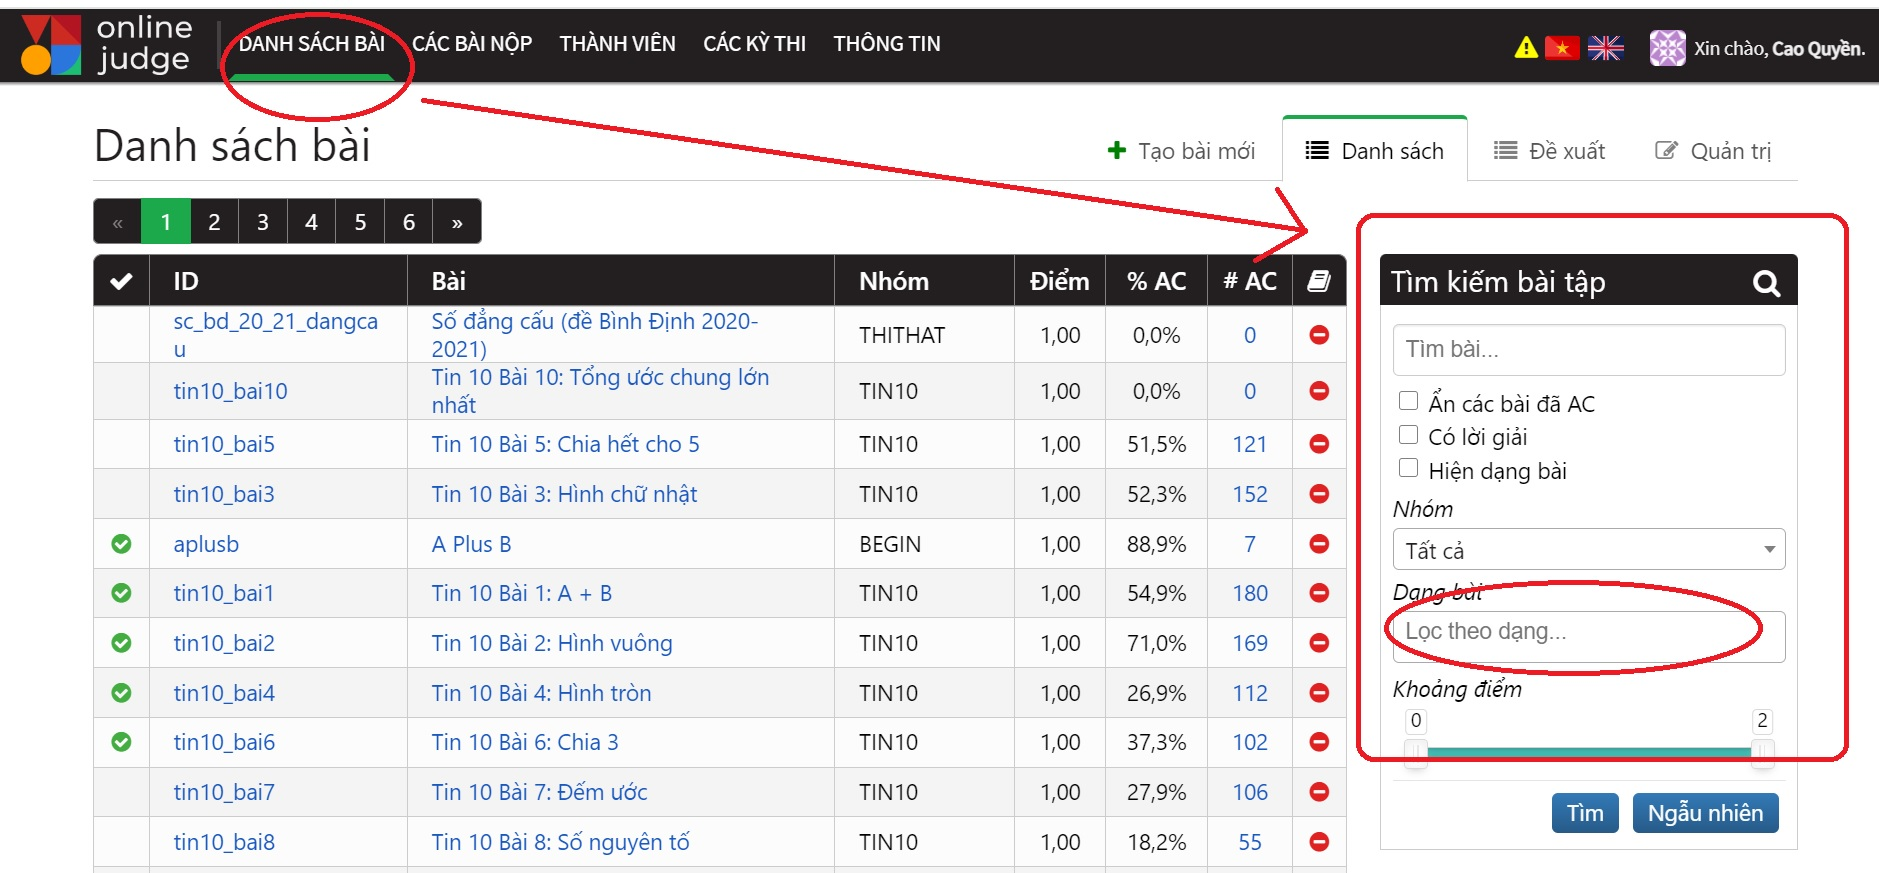Click Tạo bài mới to create a problem
This screenshot has width=1879, height=873.
click(1181, 151)
